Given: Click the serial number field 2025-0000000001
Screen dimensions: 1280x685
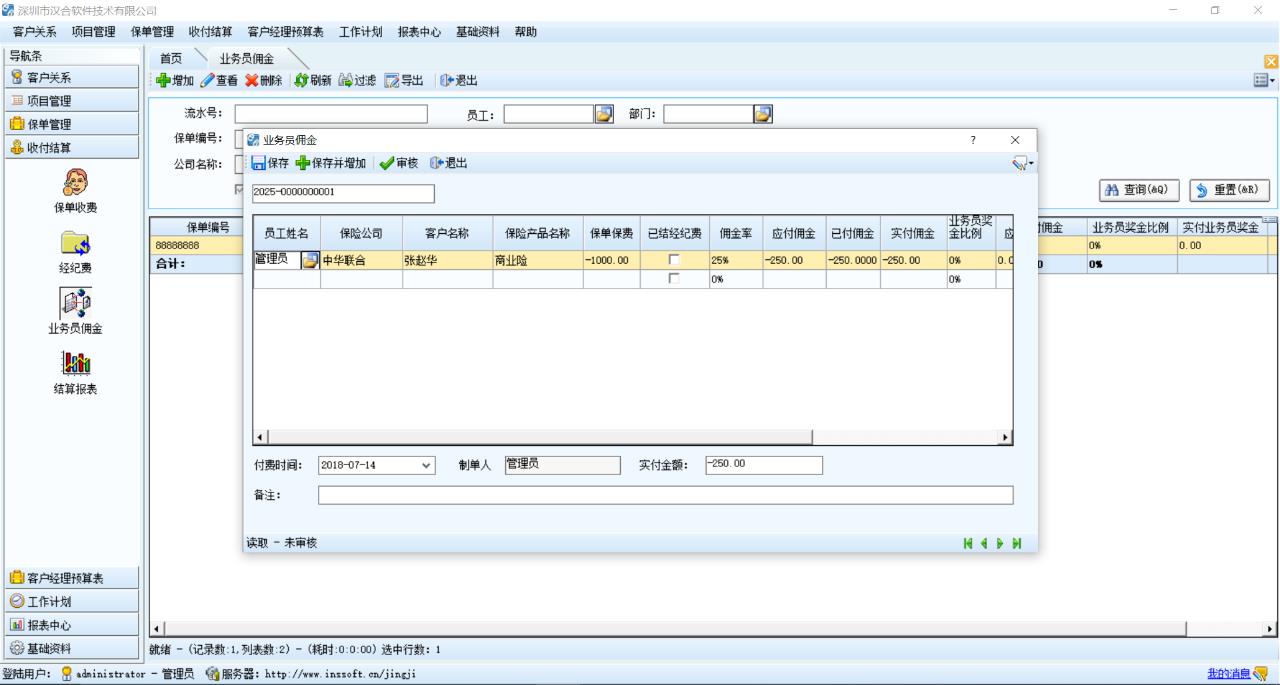Looking at the screenshot, I should point(343,193).
